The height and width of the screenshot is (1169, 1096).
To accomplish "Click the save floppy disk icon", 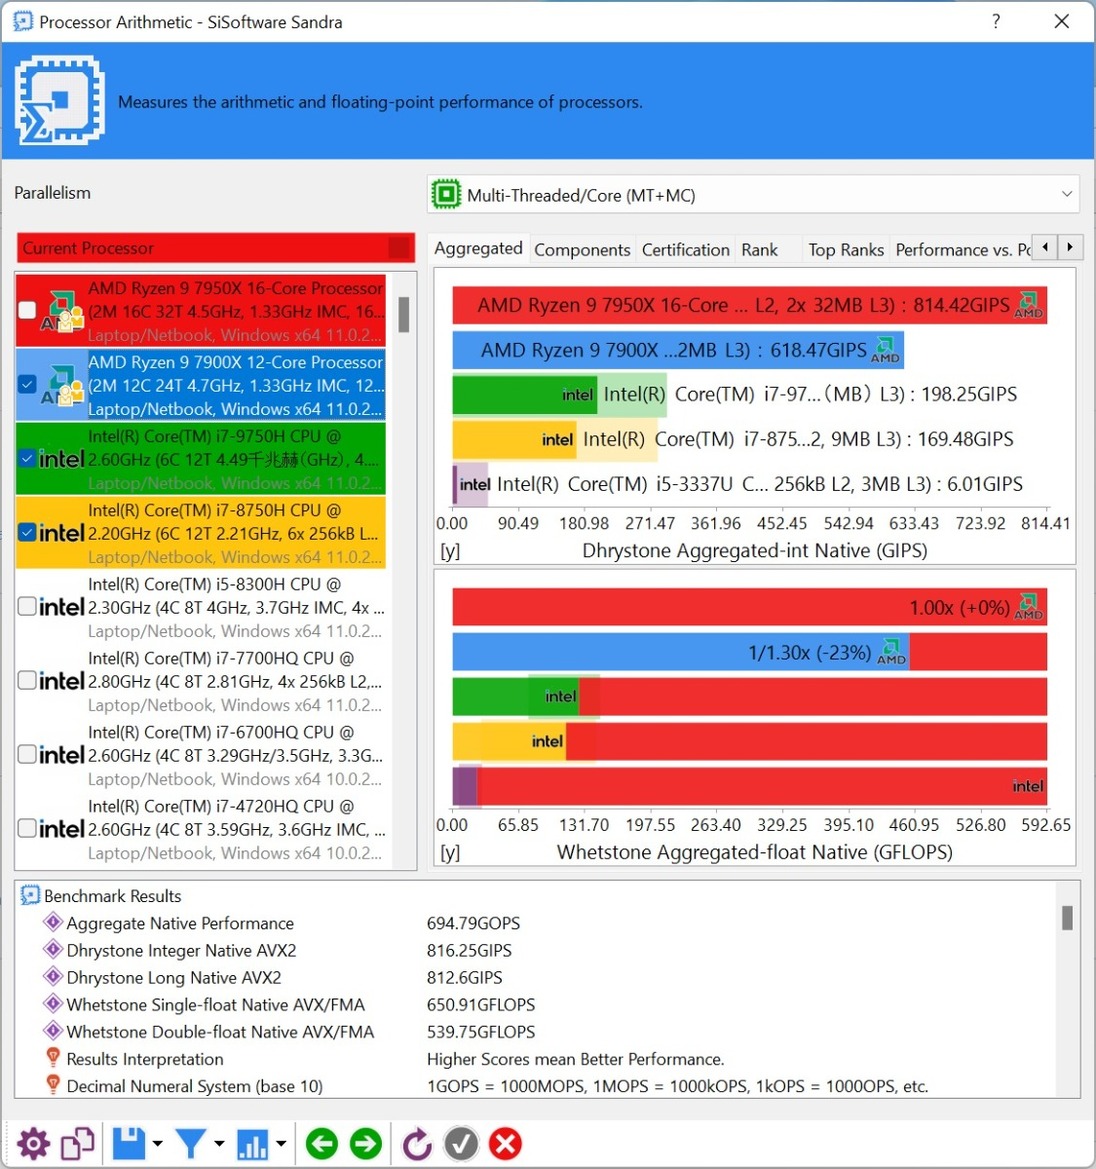I will pyautogui.click(x=129, y=1144).
